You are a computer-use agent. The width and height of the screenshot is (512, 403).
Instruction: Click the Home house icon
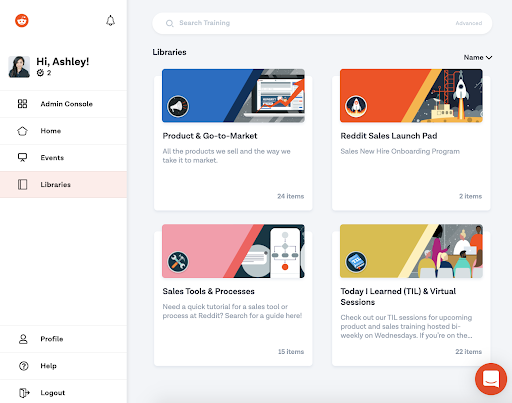(22, 131)
